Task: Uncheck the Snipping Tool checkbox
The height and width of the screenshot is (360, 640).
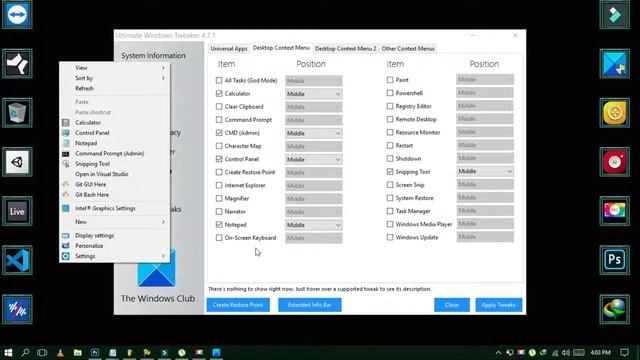Action: [390, 172]
